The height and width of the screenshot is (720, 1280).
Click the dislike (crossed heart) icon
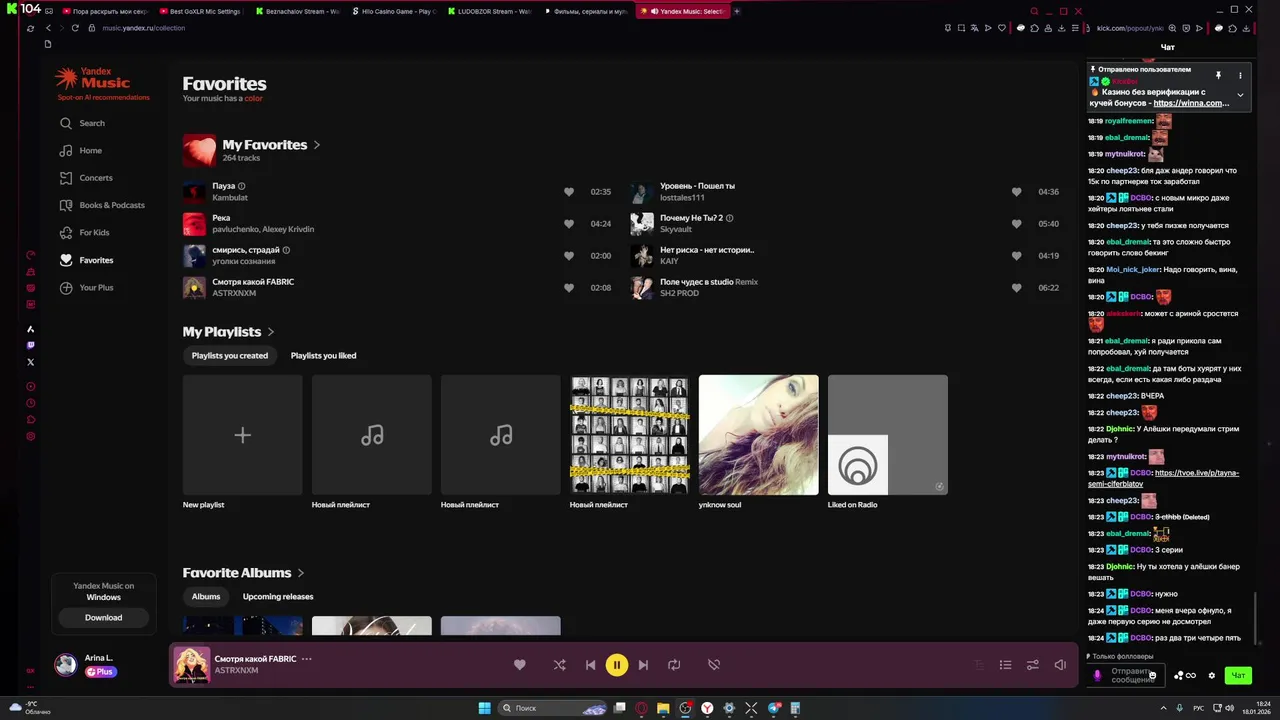[x=714, y=665]
